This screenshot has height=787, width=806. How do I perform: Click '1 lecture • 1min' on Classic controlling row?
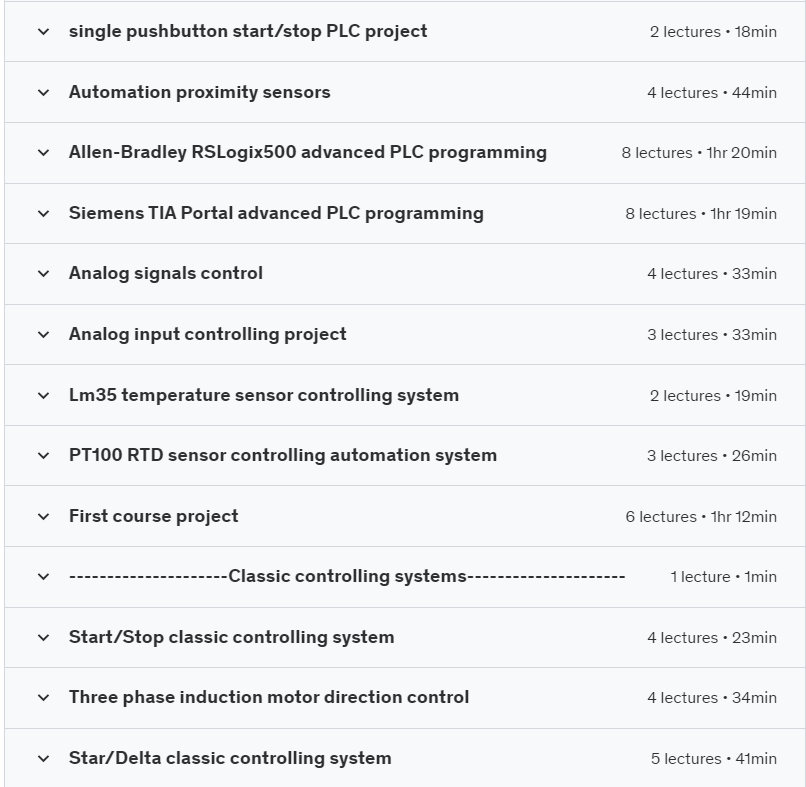(723, 577)
